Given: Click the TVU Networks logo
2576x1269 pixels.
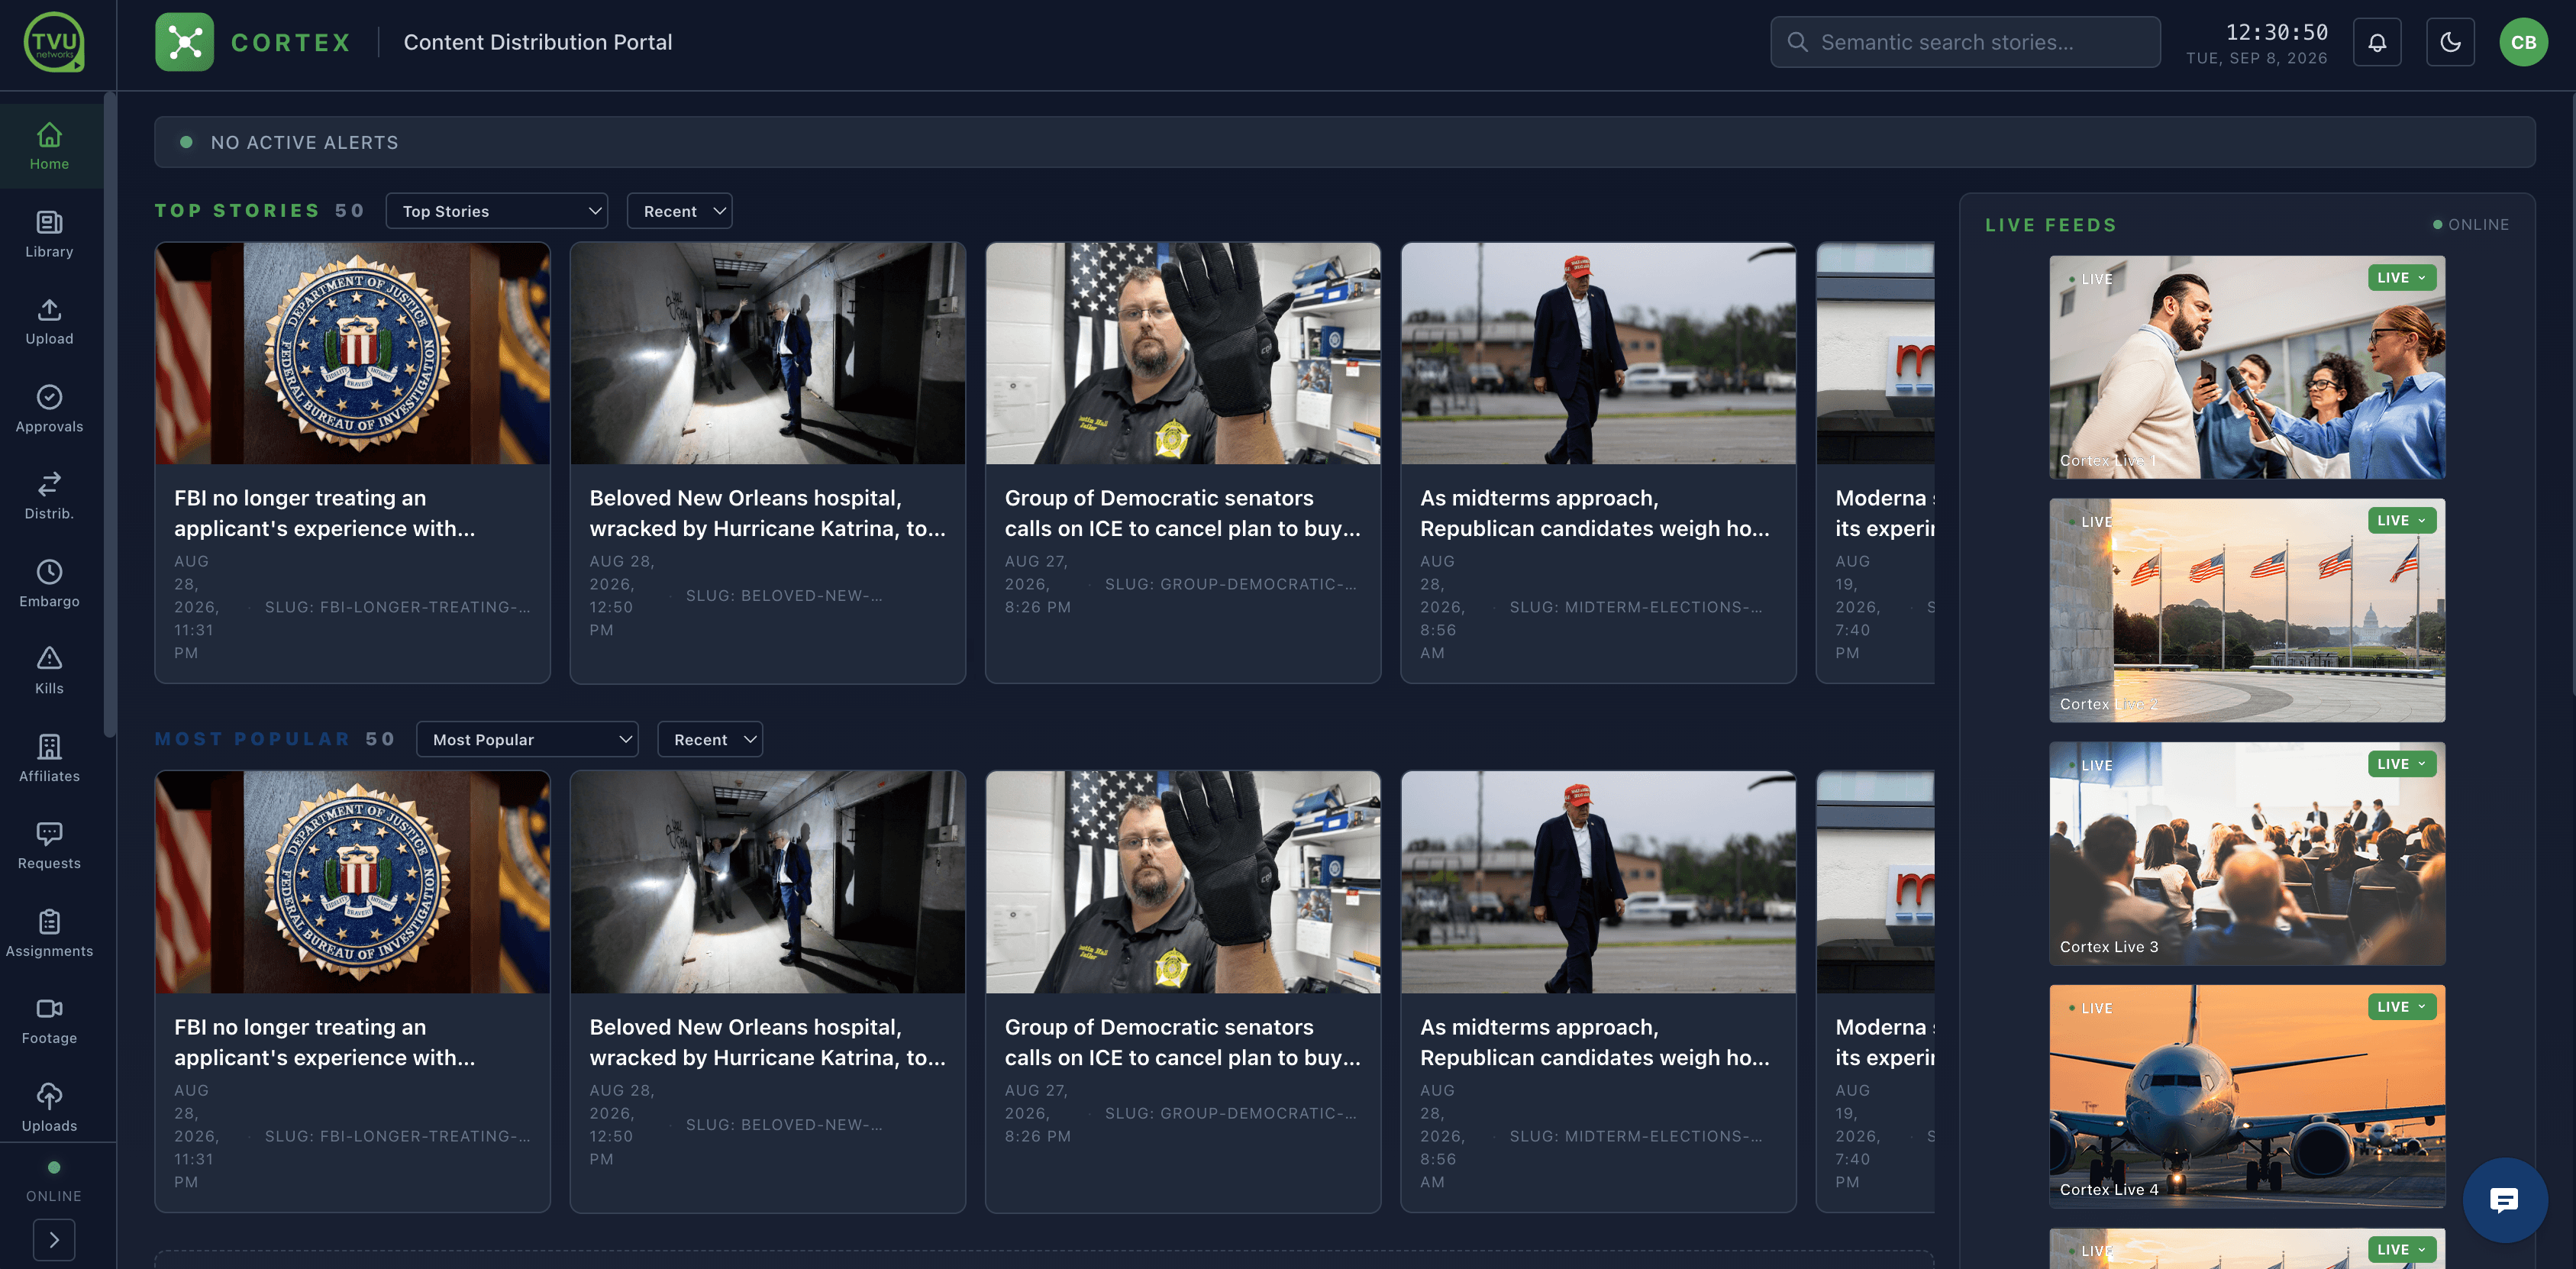Looking at the screenshot, I should coord(54,42).
